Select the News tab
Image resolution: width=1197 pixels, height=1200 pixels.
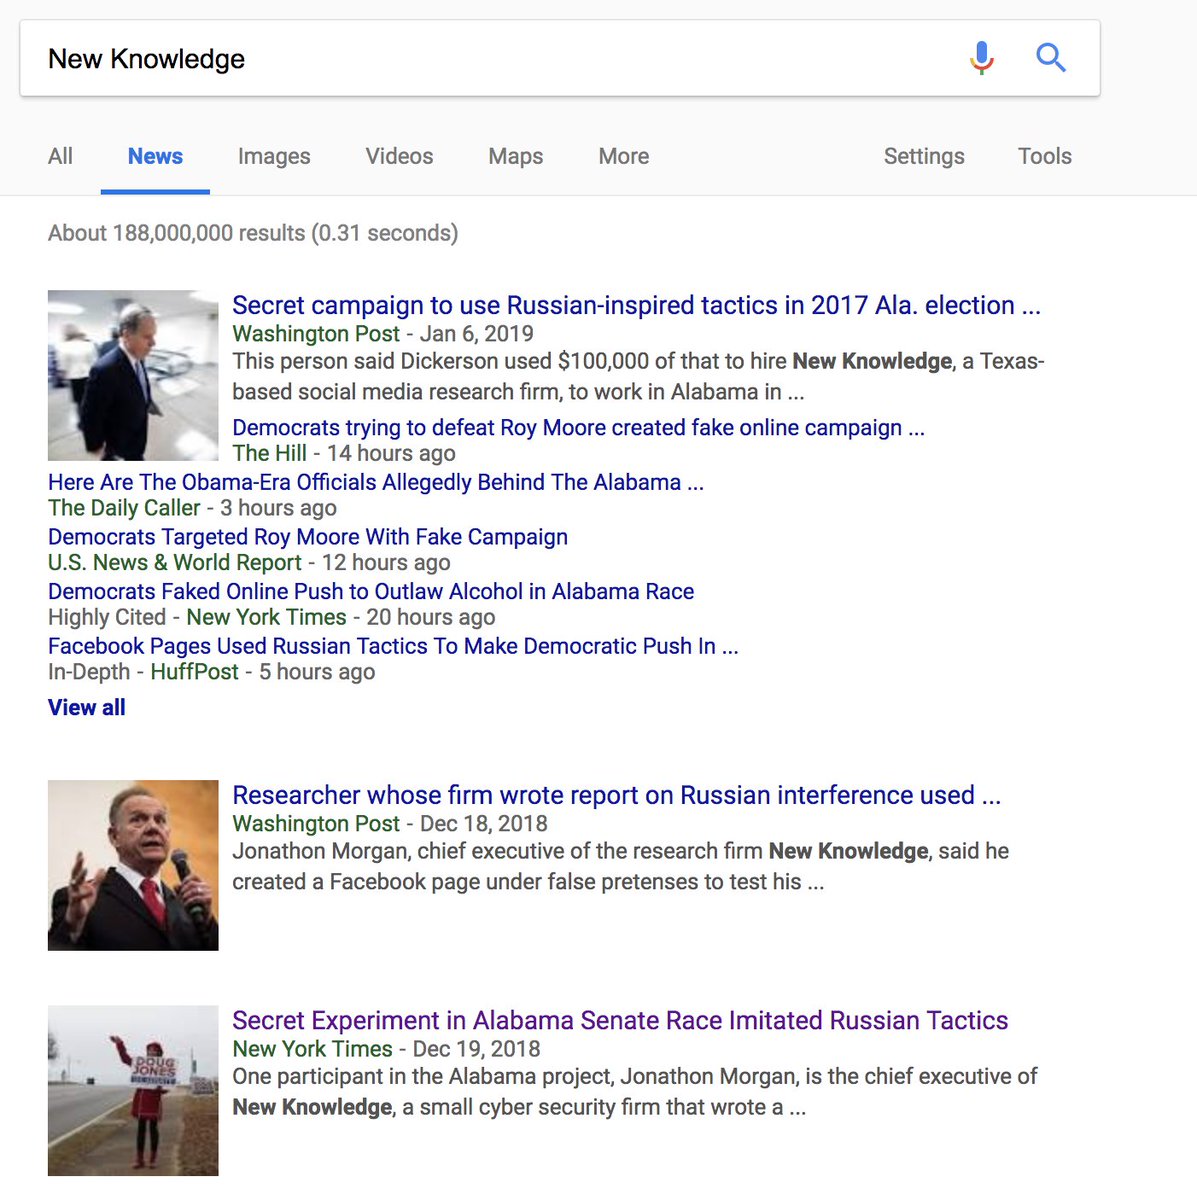[x=155, y=156]
